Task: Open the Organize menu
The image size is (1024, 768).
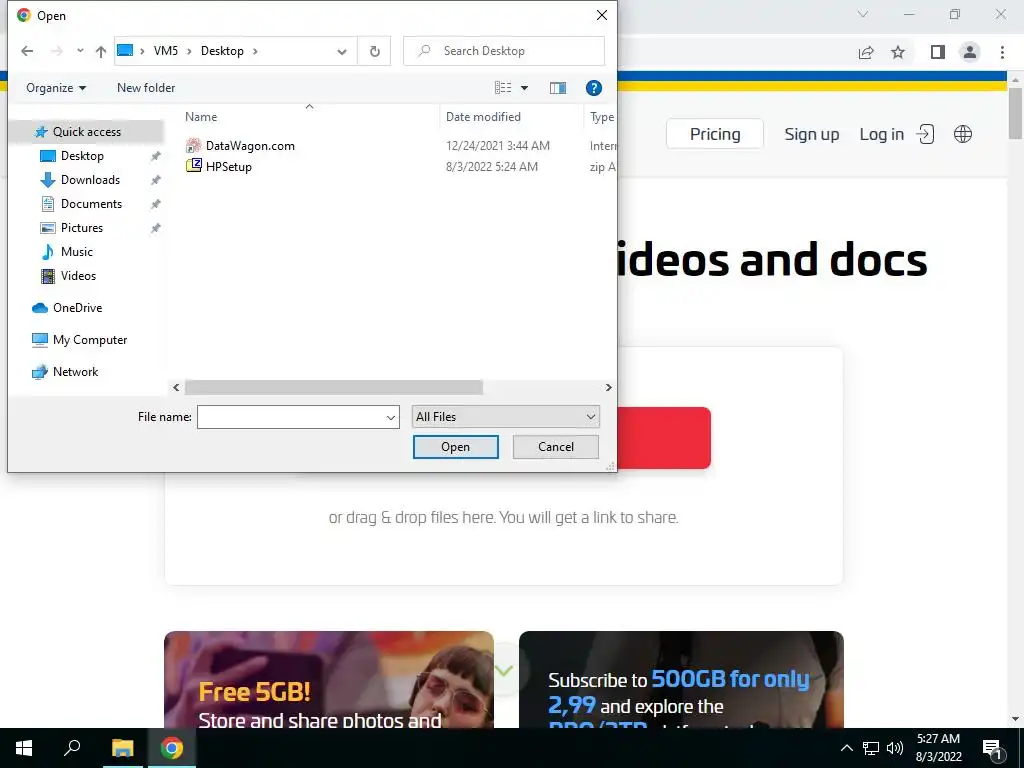Action: point(56,88)
